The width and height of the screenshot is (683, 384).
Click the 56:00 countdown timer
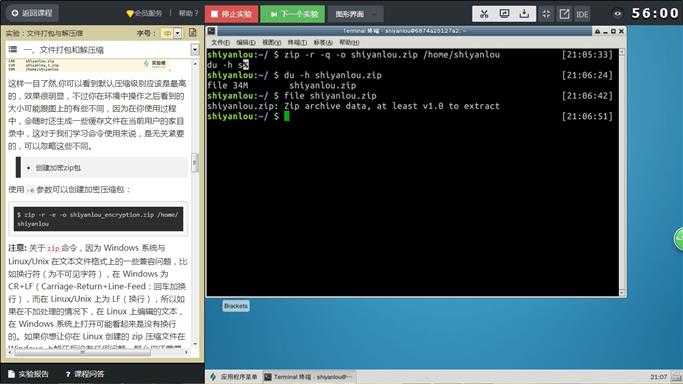click(655, 13)
